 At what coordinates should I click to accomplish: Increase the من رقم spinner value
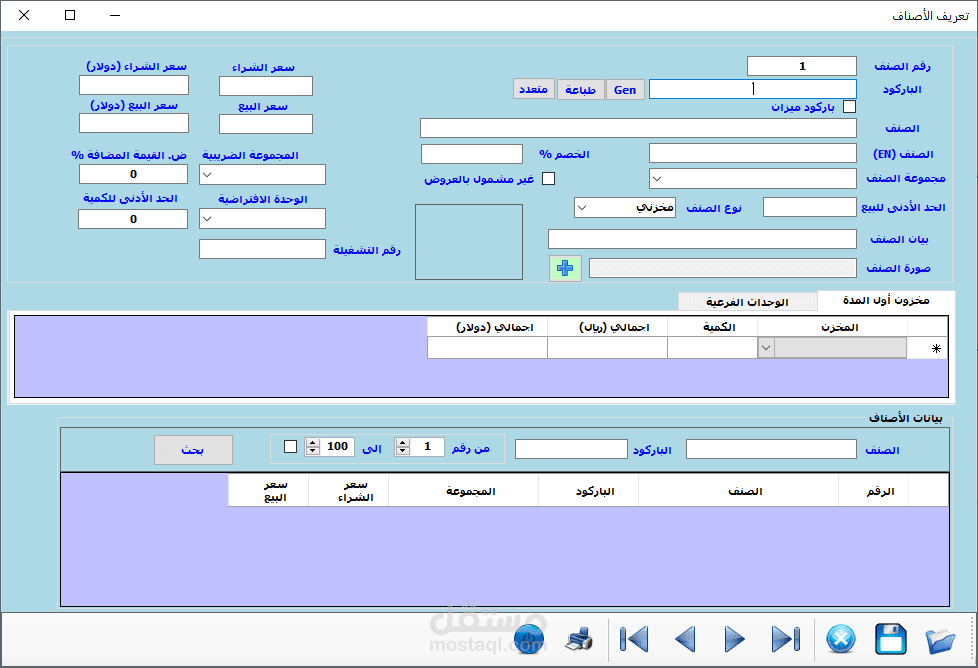pos(403,443)
